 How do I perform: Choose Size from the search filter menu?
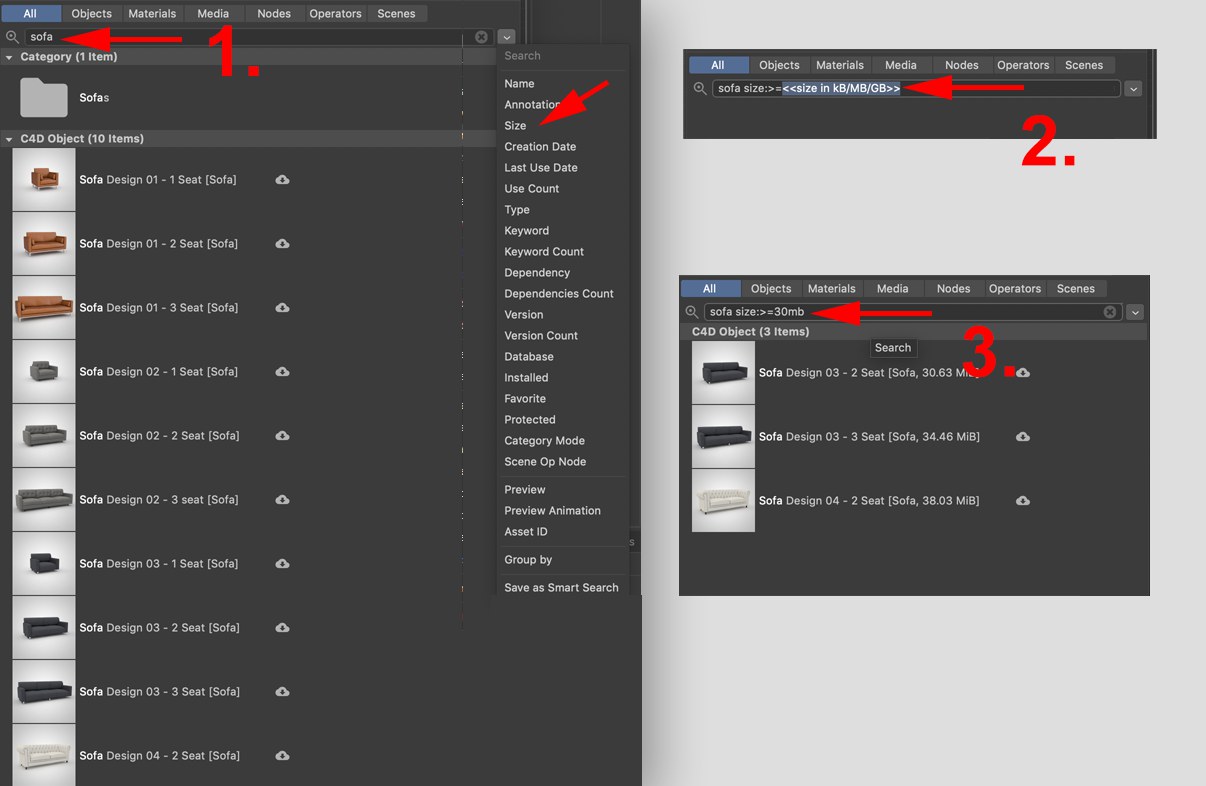point(515,126)
